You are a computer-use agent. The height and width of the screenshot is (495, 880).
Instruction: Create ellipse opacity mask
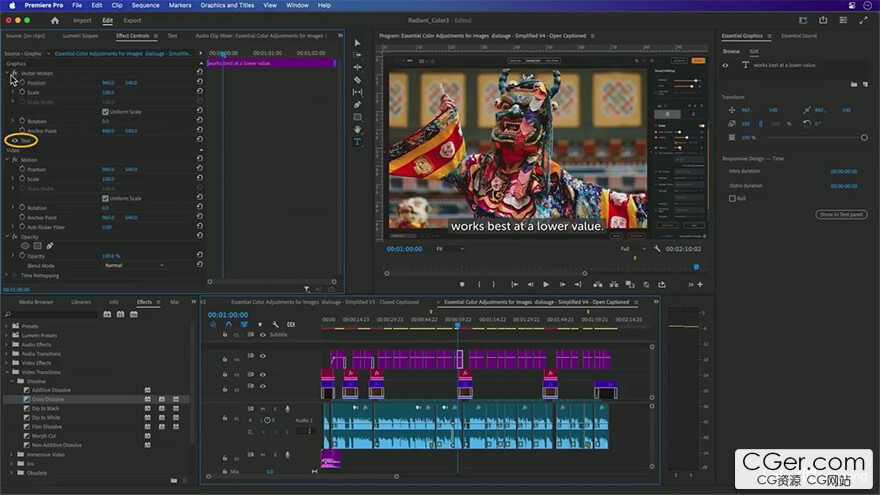(25, 246)
